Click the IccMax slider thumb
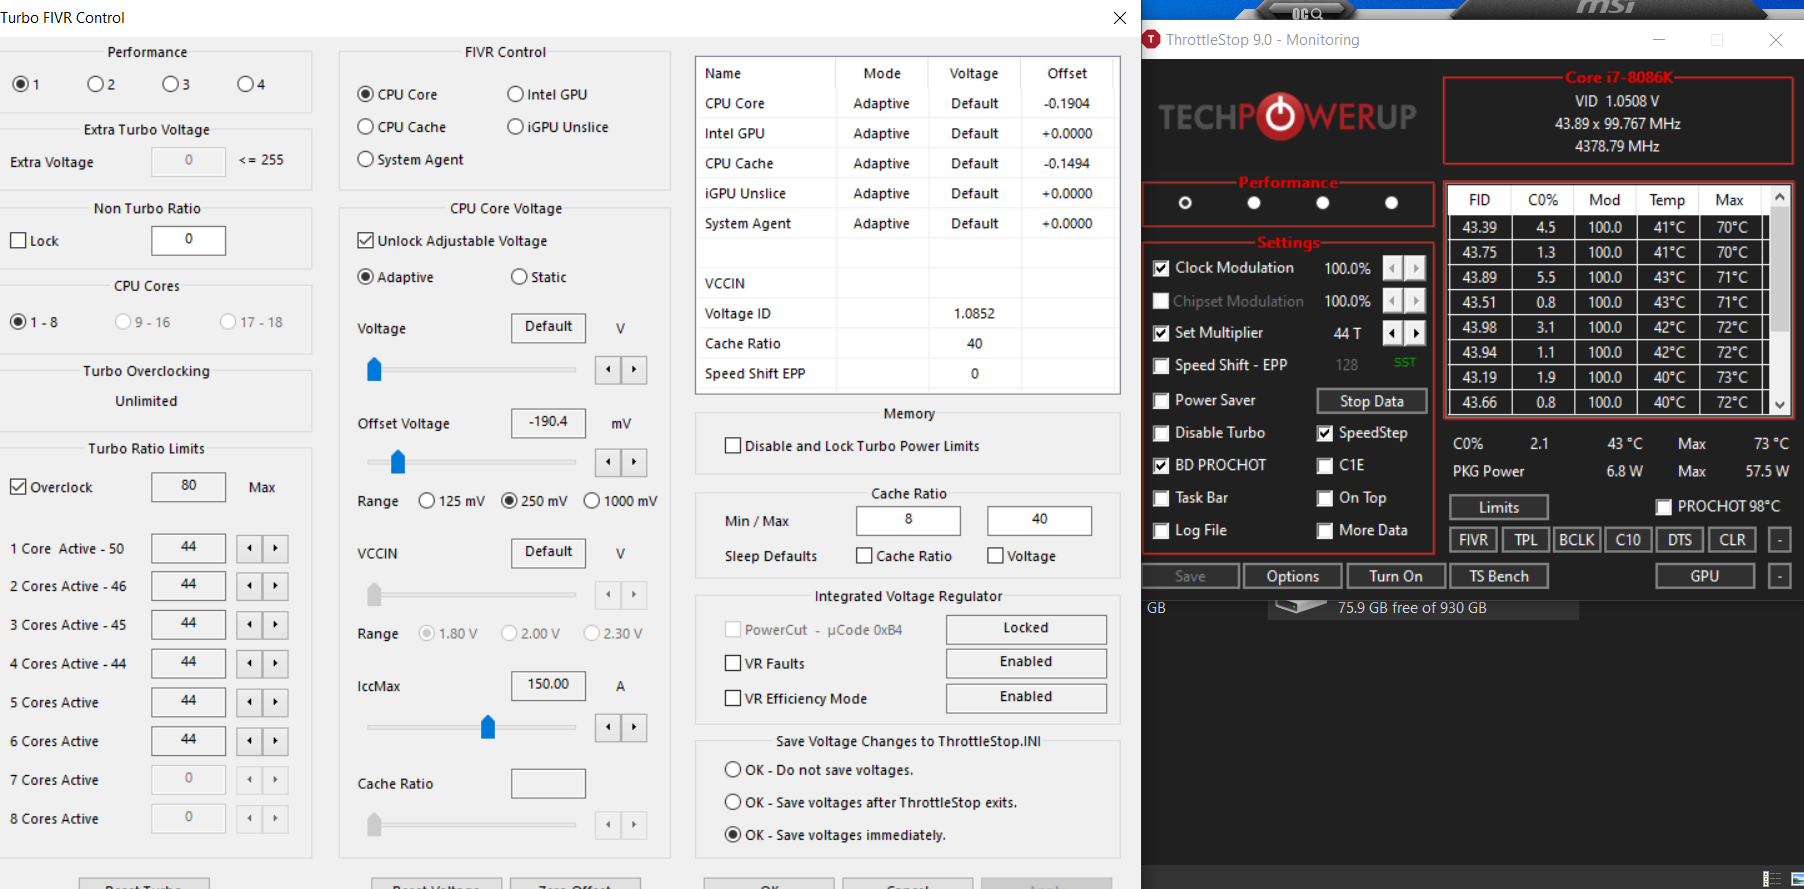Viewport: 1804px width, 889px height. (488, 727)
